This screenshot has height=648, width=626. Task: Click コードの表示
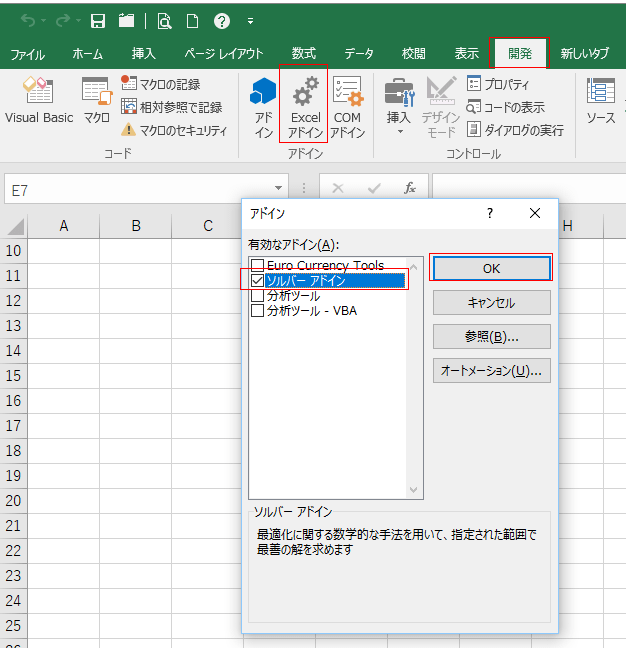point(505,107)
